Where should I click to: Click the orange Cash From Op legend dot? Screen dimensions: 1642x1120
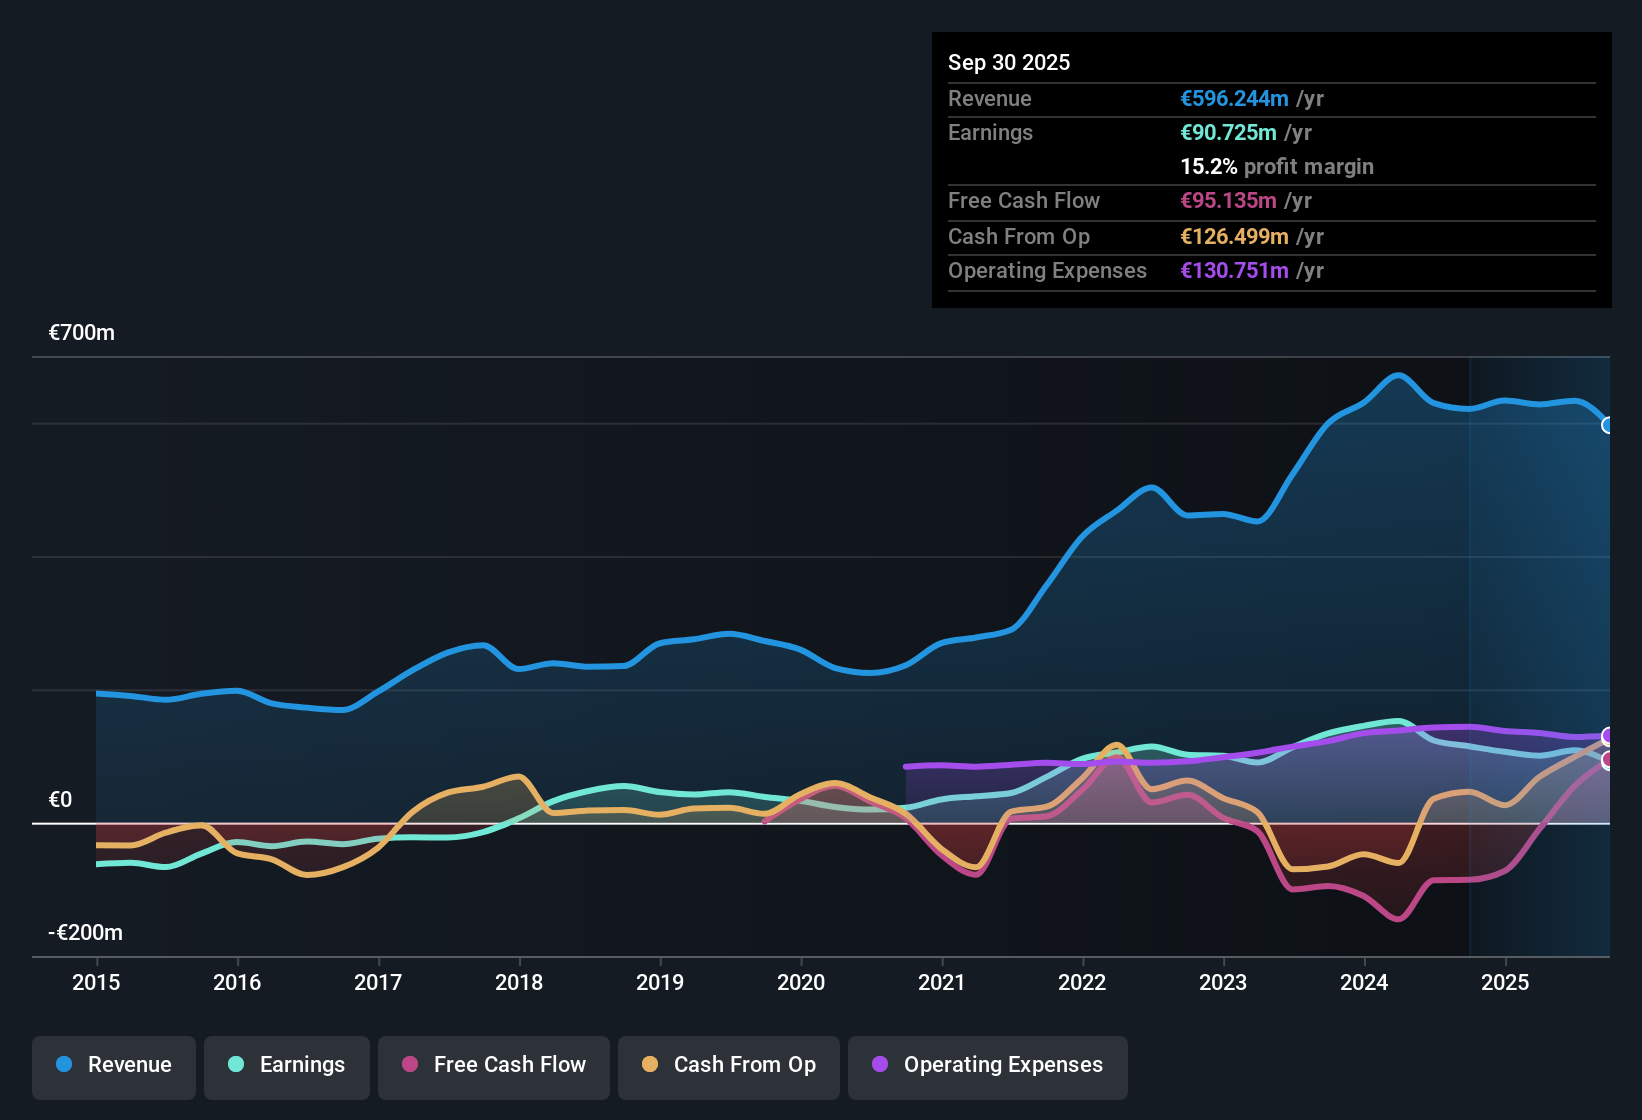(x=649, y=1065)
